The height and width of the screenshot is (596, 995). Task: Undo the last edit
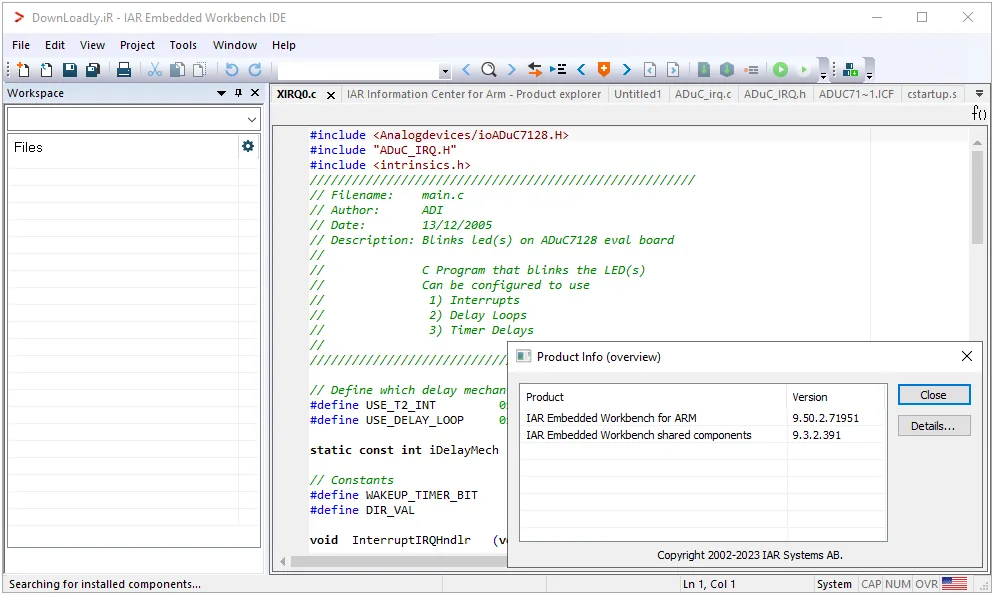point(232,70)
